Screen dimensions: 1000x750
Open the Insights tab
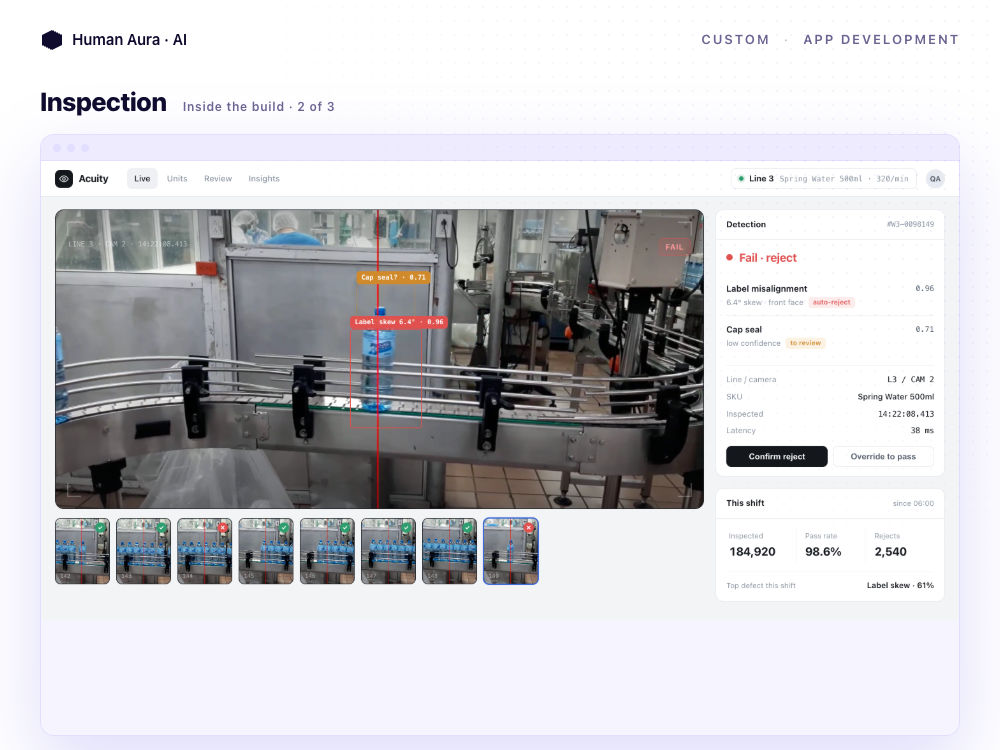coord(264,179)
